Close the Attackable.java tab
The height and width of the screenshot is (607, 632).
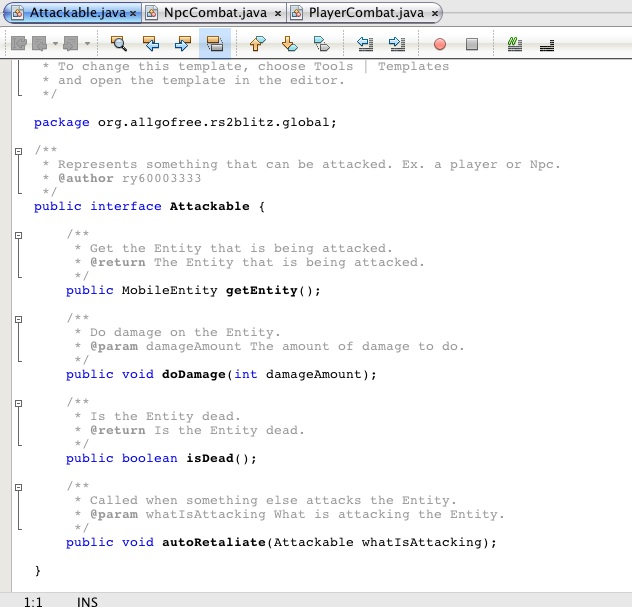pos(133,14)
